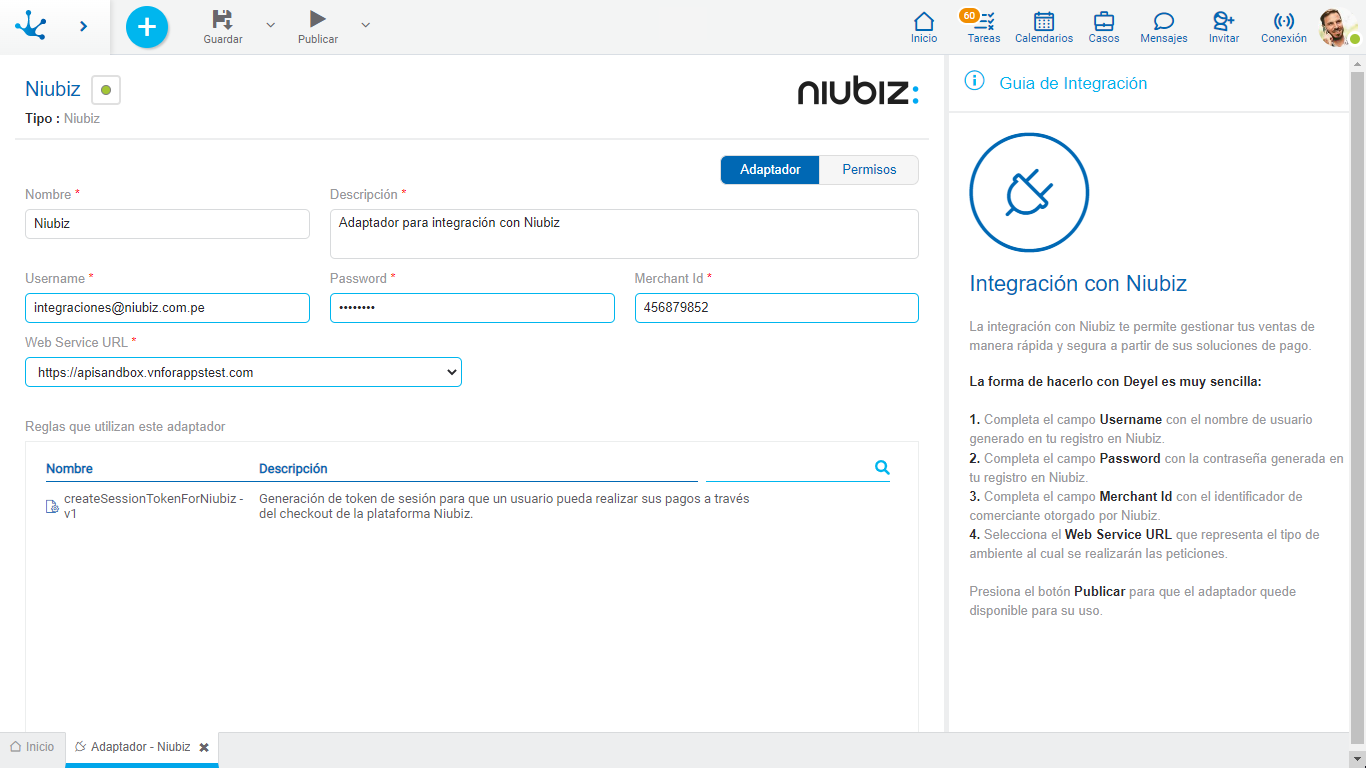1366x768 pixels.
Task: Click the Merchant Id input field
Action: [777, 308]
